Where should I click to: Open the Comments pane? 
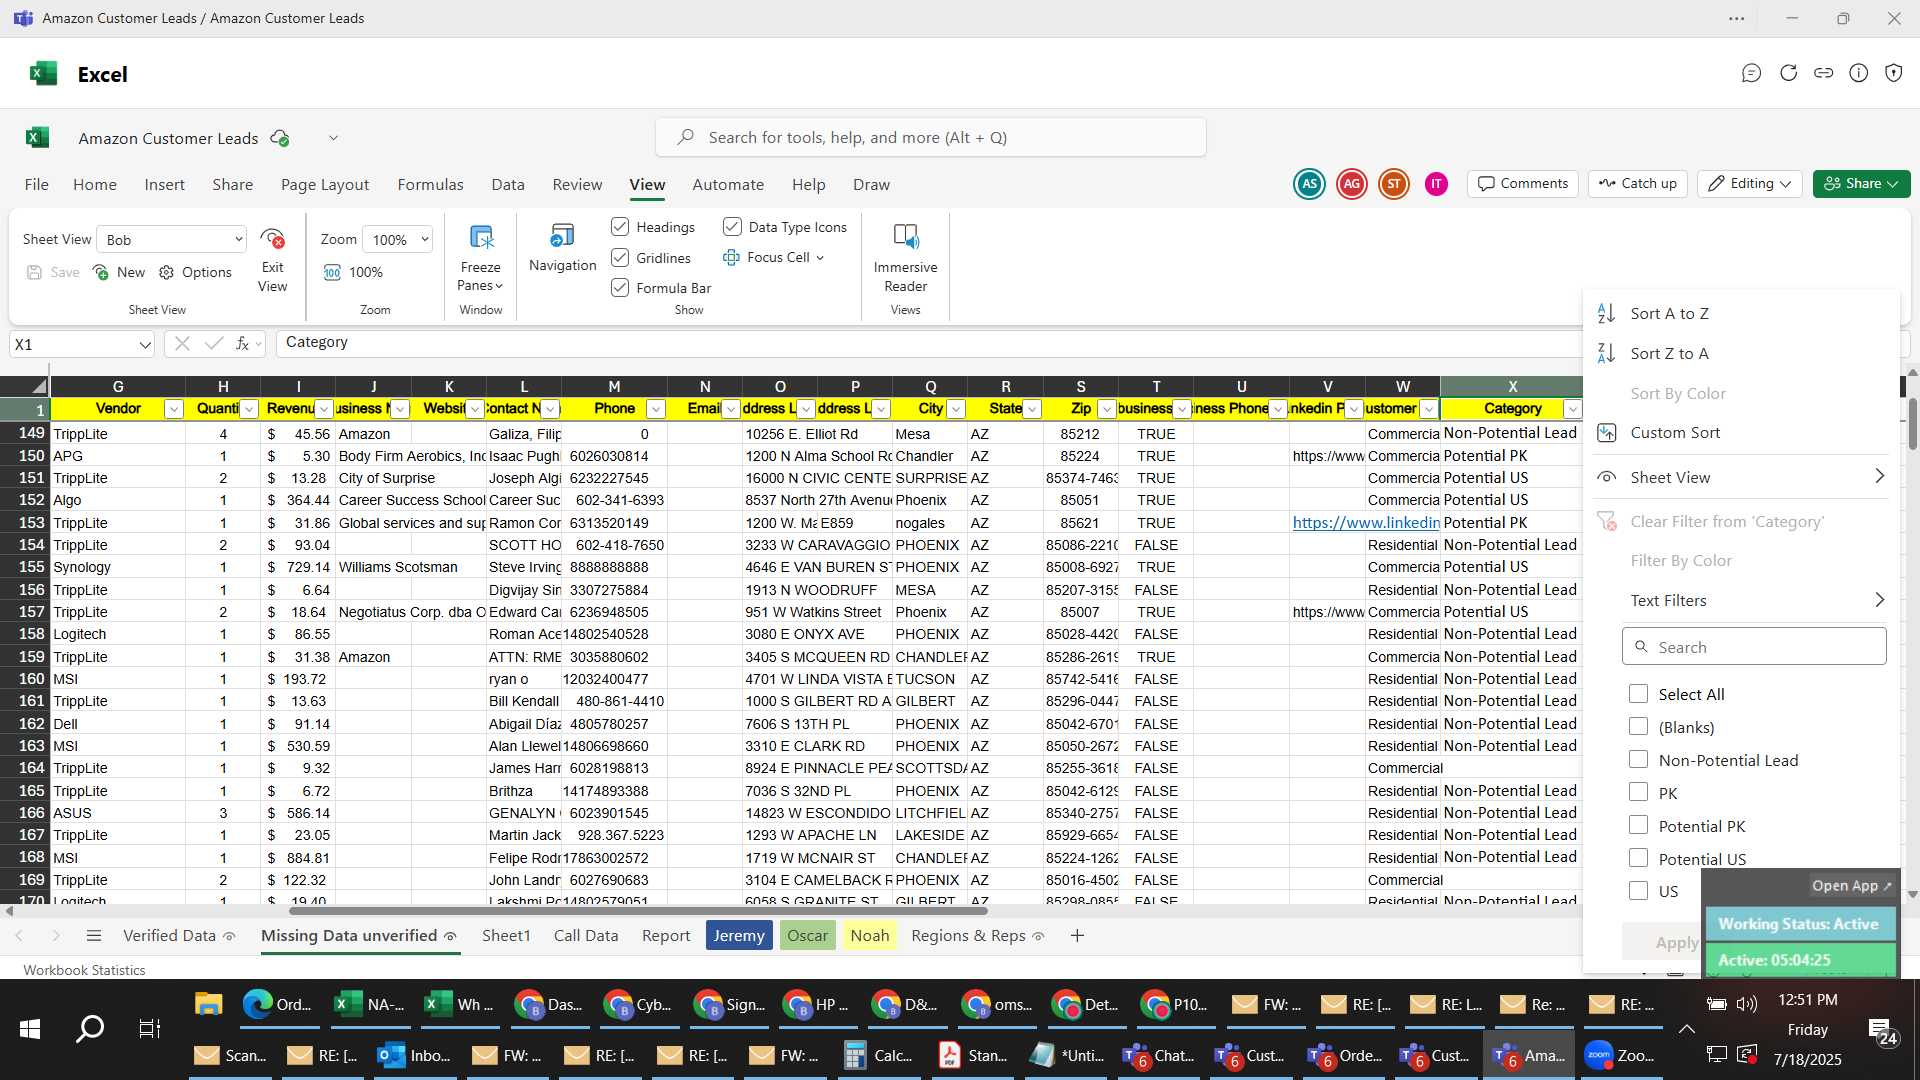pyautogui.click(x=1523, y=183)
